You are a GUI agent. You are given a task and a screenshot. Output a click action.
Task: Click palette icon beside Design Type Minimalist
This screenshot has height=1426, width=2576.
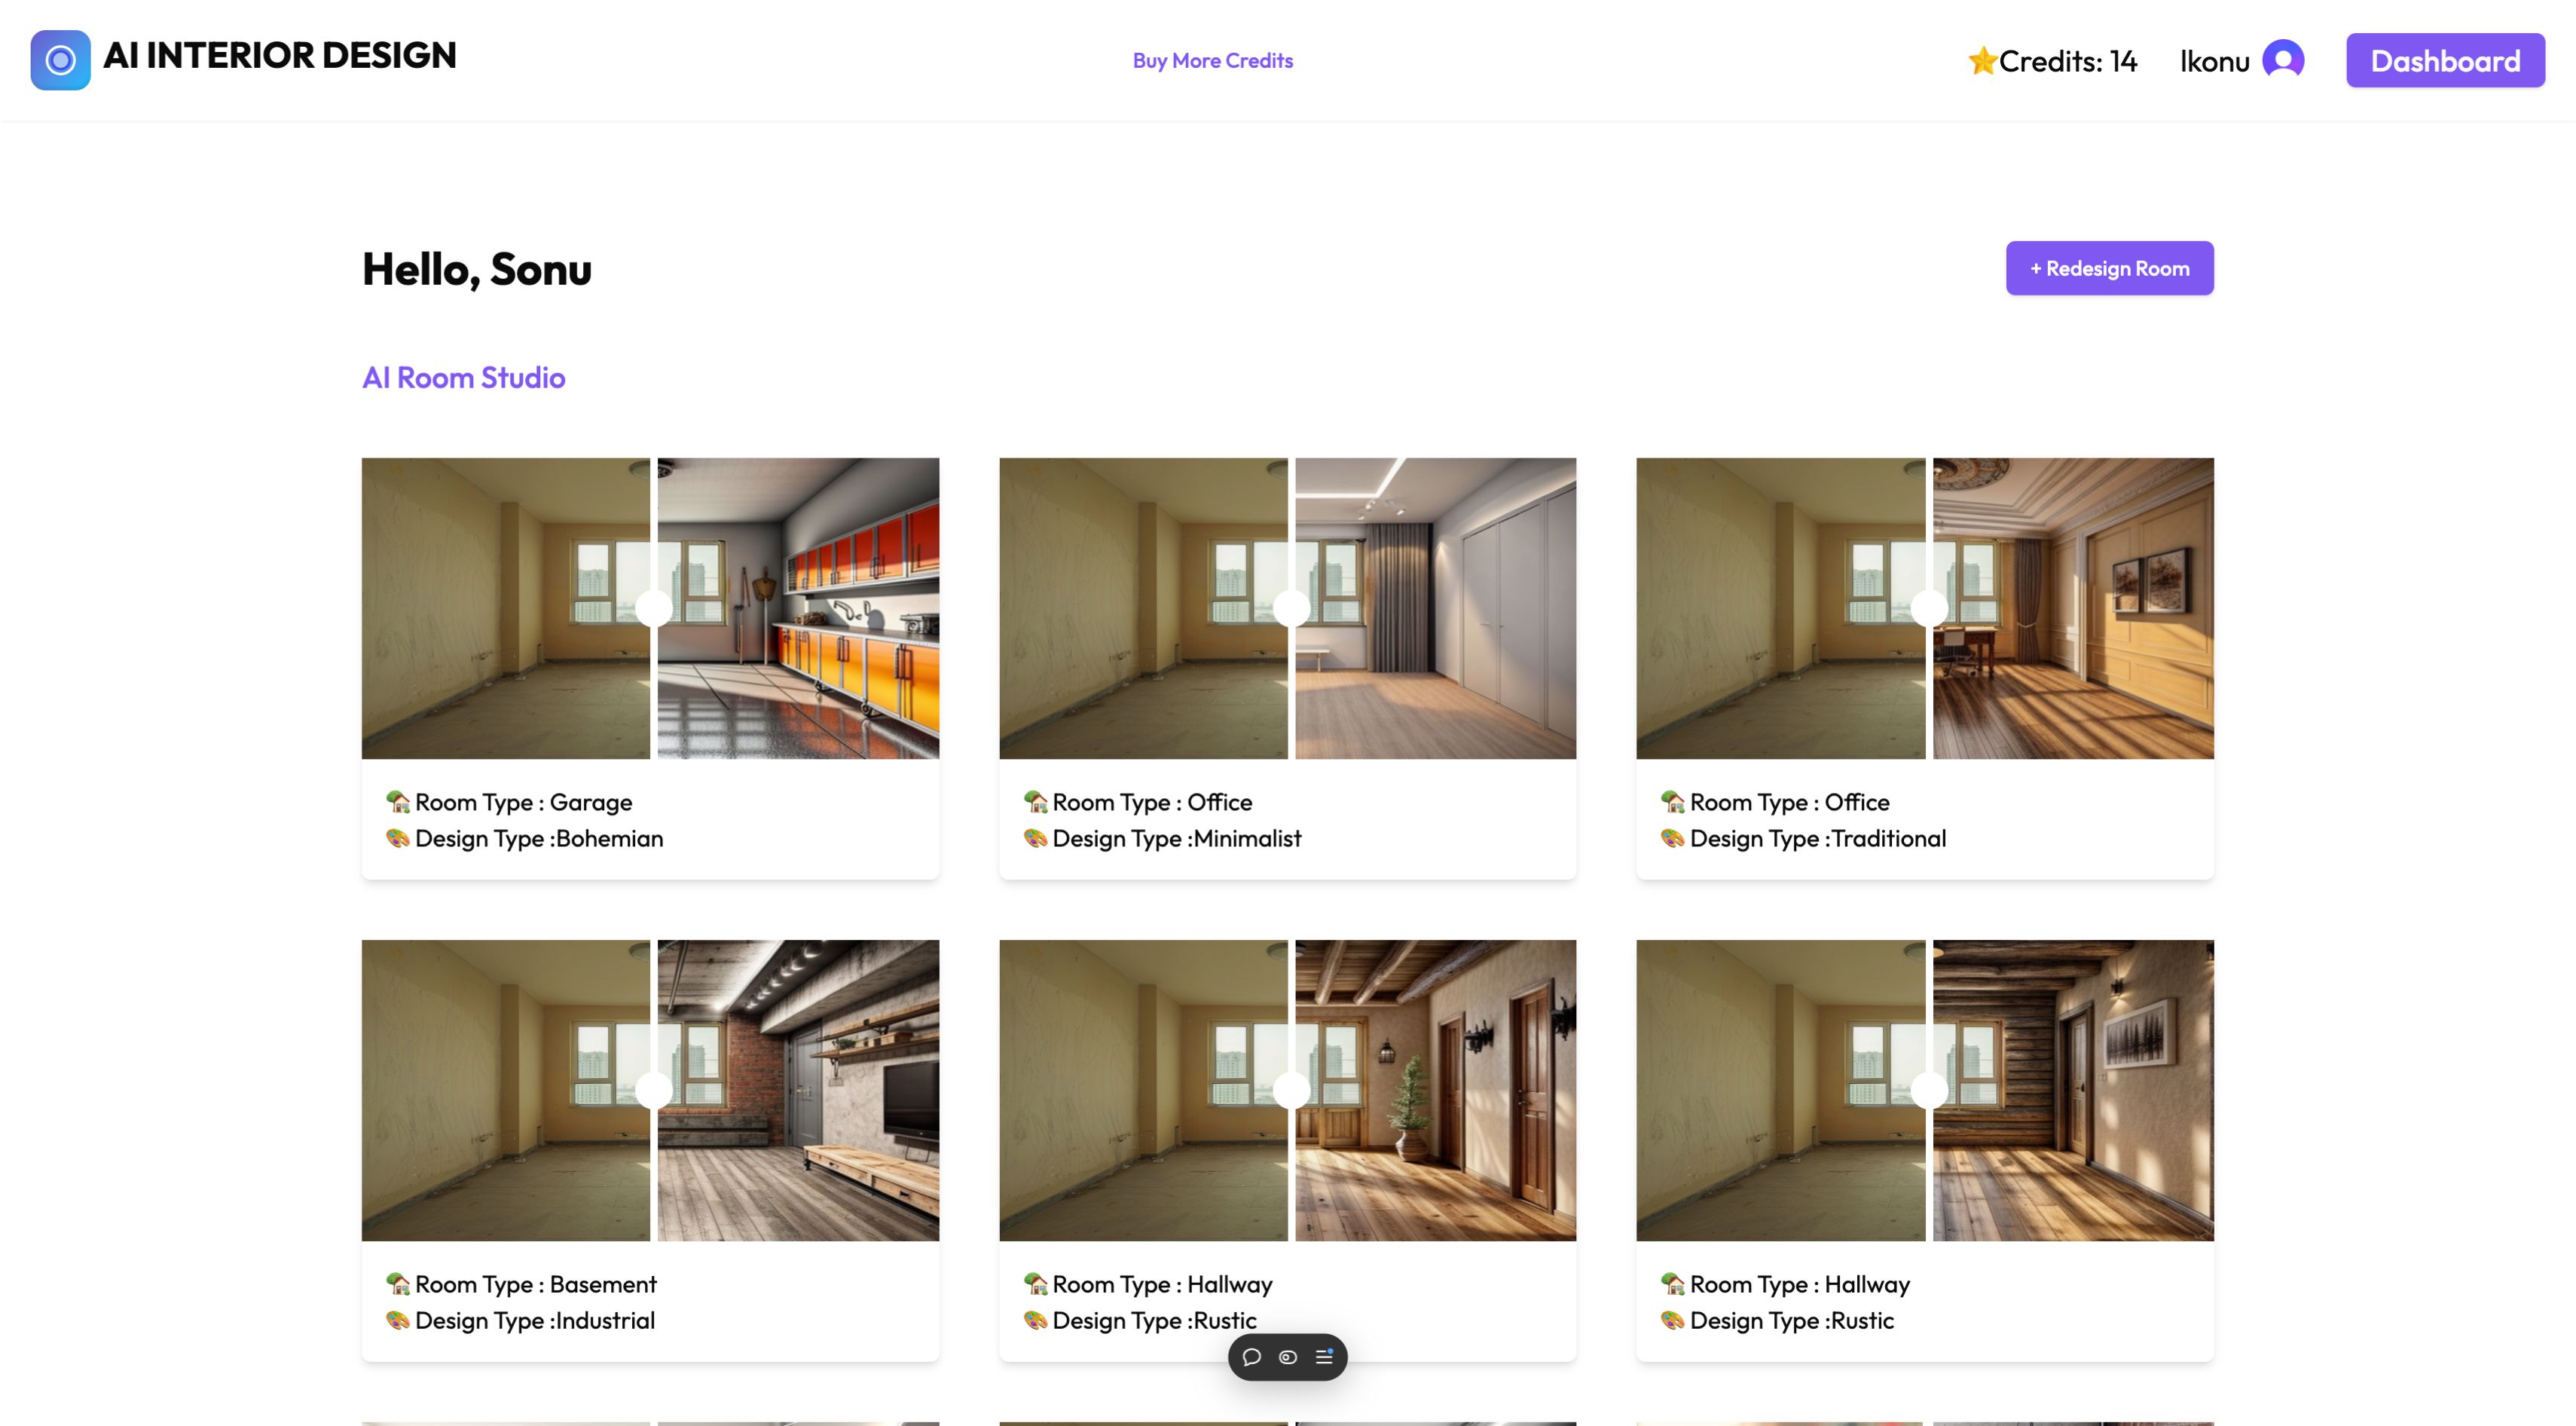pos(1035,838)
